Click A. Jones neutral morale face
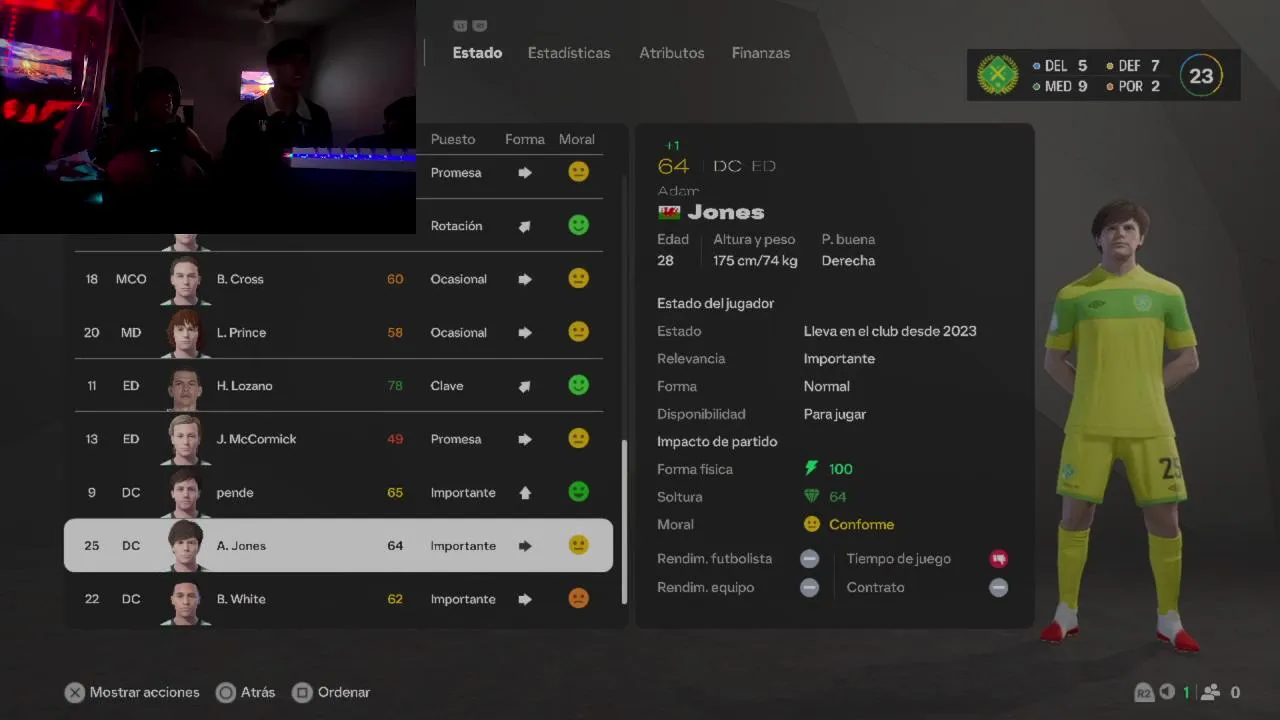This screenshot has height=720, width=1280. tap(578, 545)
